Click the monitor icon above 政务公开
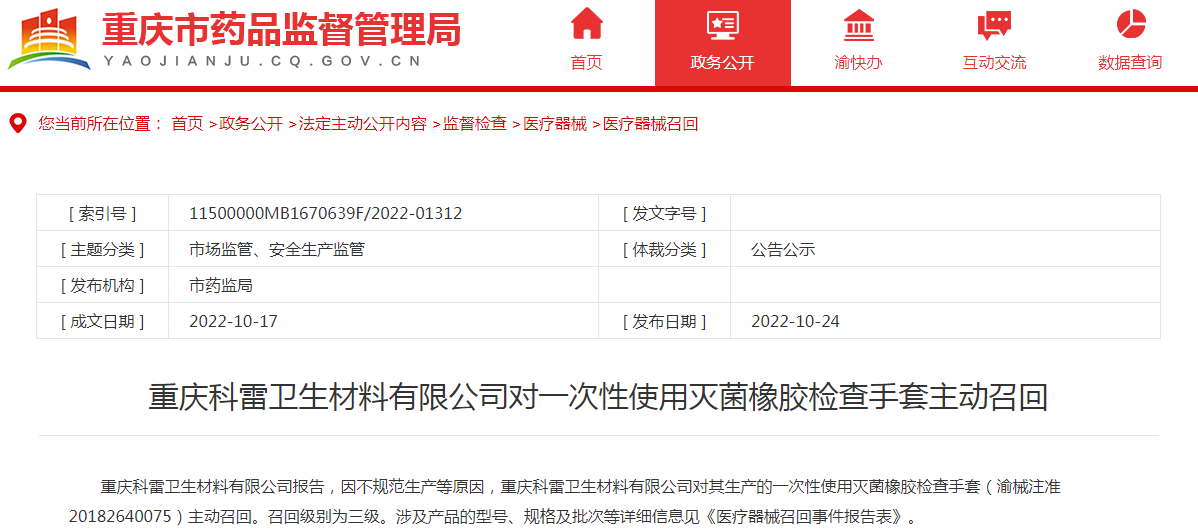This screenshot has width=1198, height=530. 722,24
